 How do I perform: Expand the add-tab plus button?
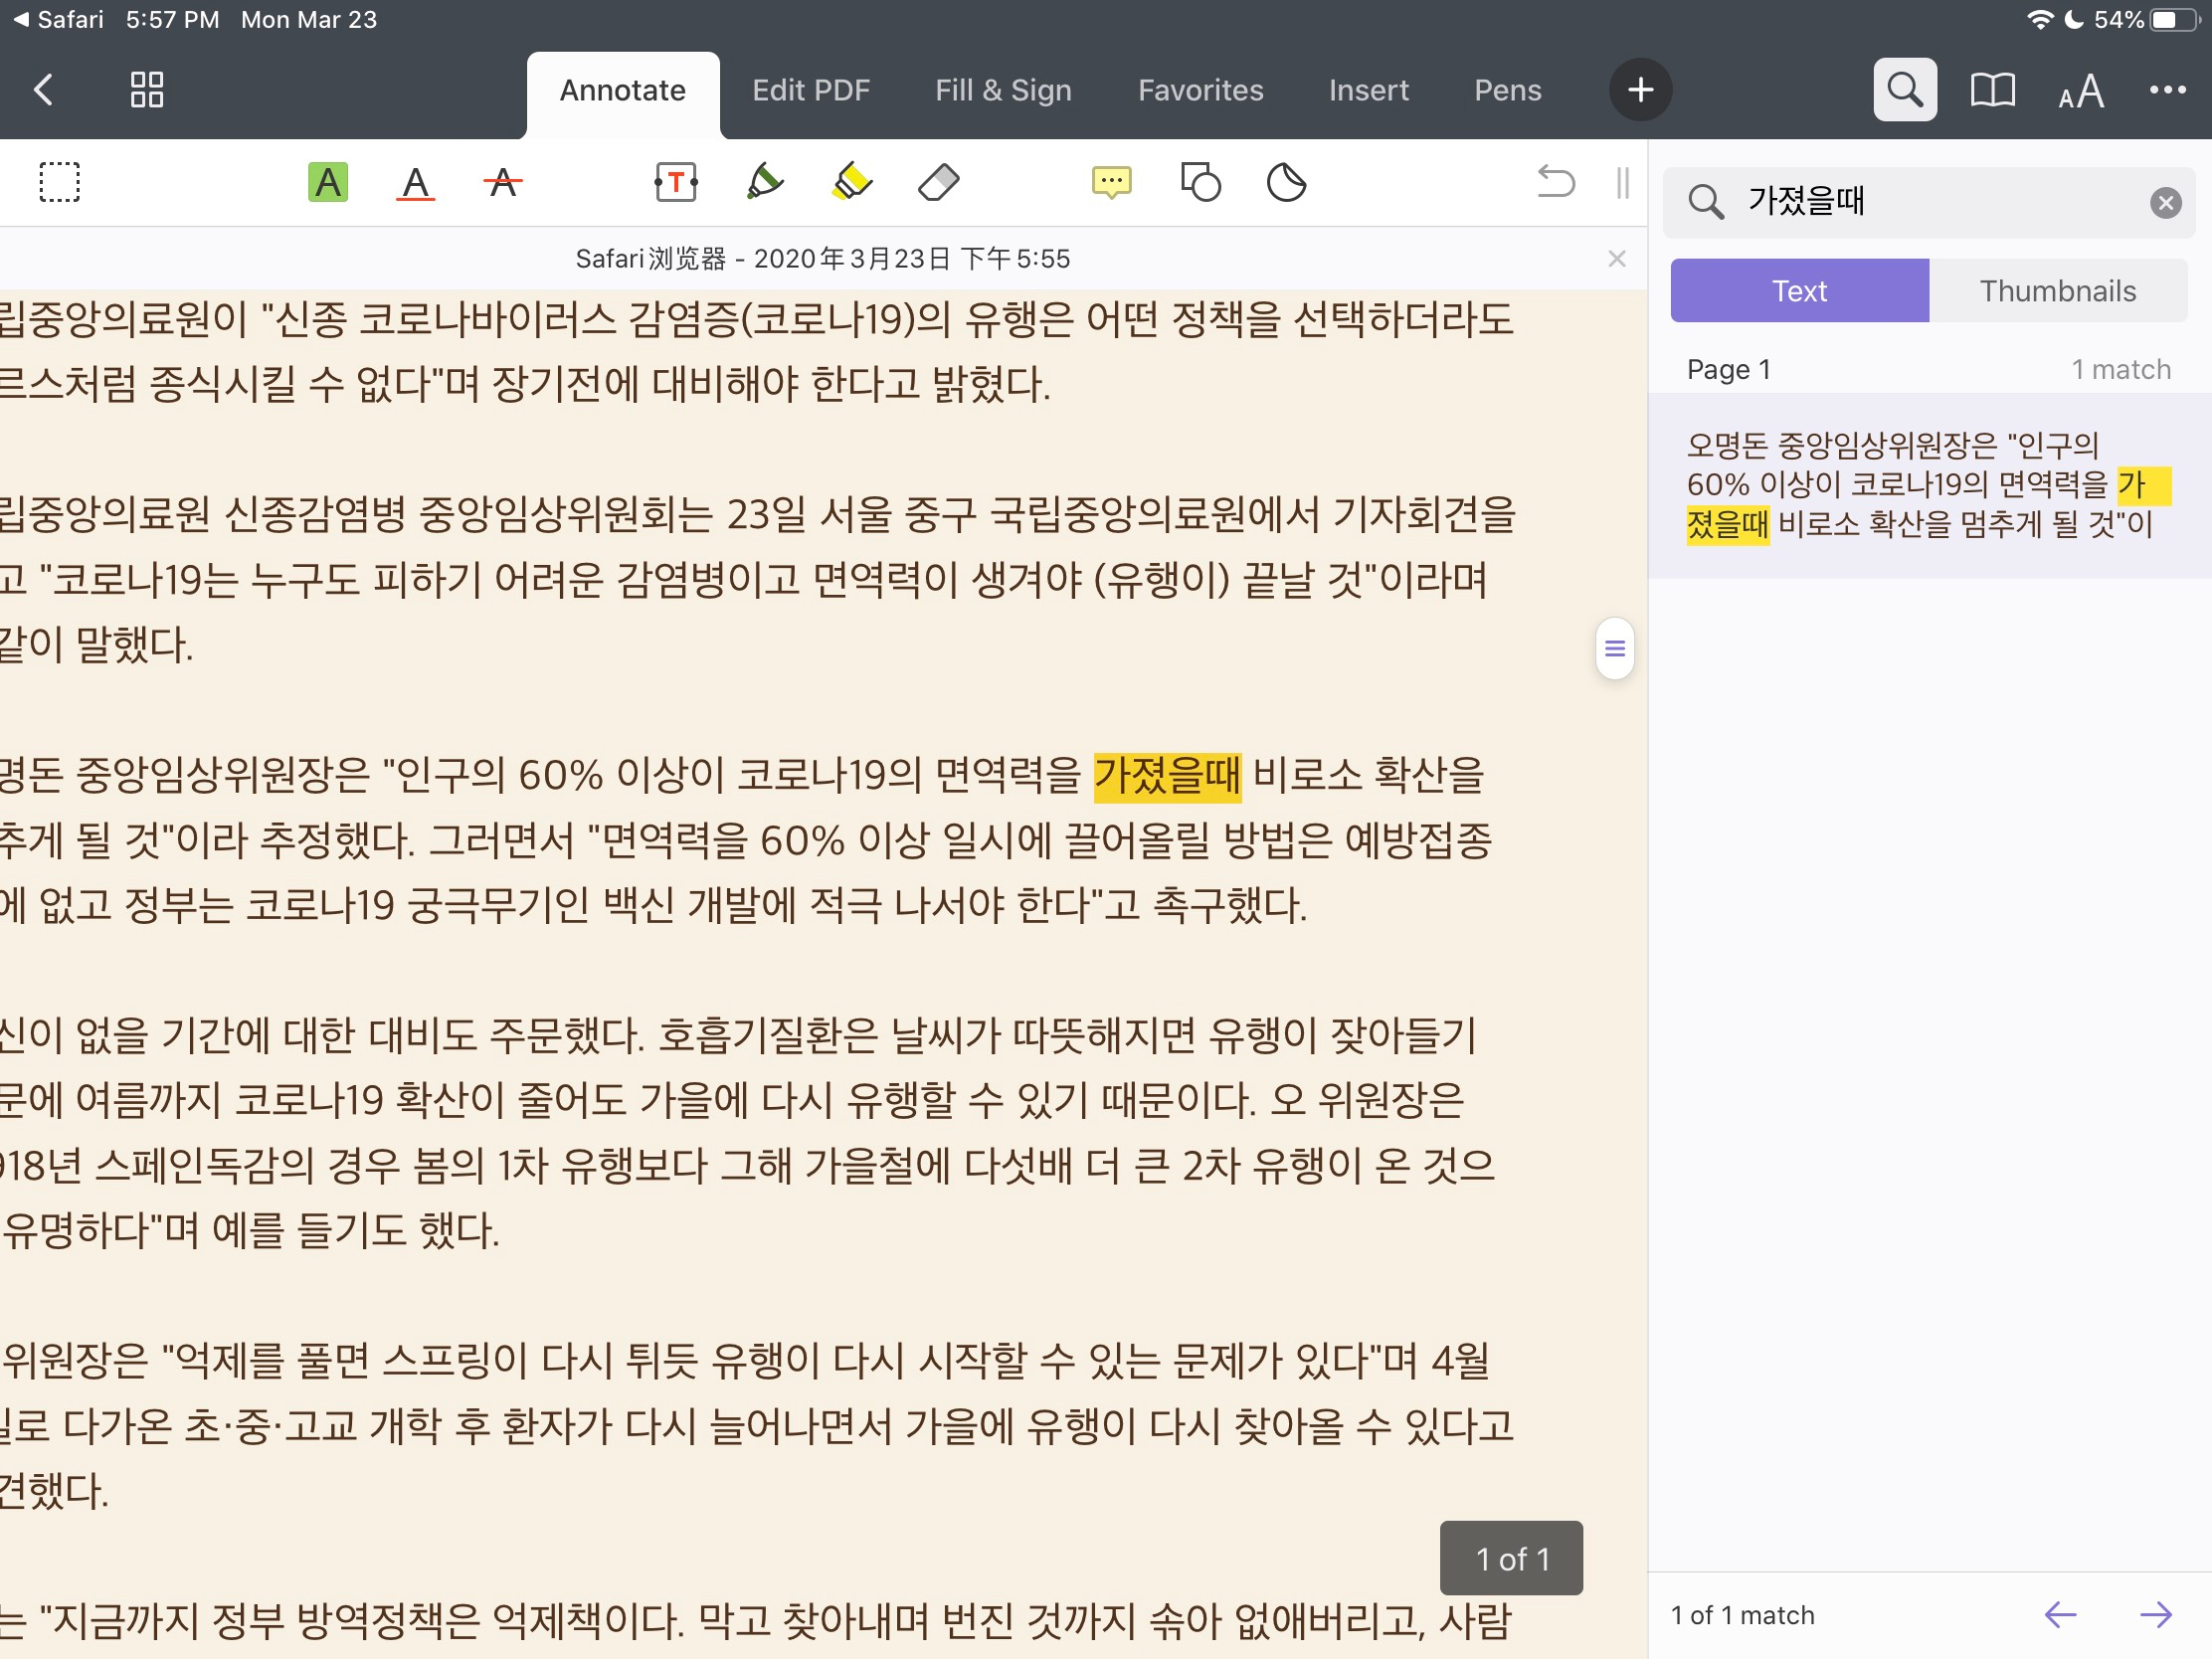click(1640, 90)
